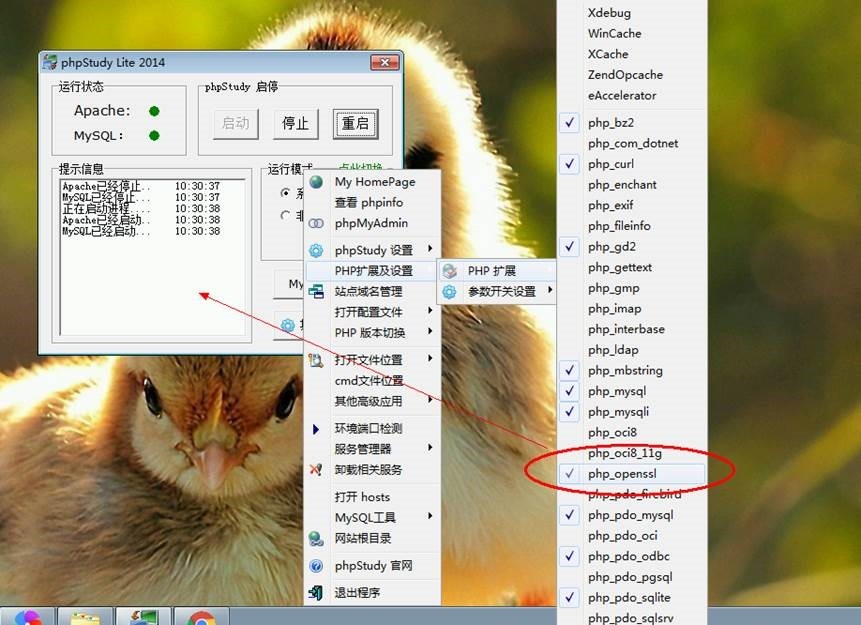This screenshot has height=625, width=861.
Task: Toggle the php_curl extension checkbox
Action: click(570, 164)
